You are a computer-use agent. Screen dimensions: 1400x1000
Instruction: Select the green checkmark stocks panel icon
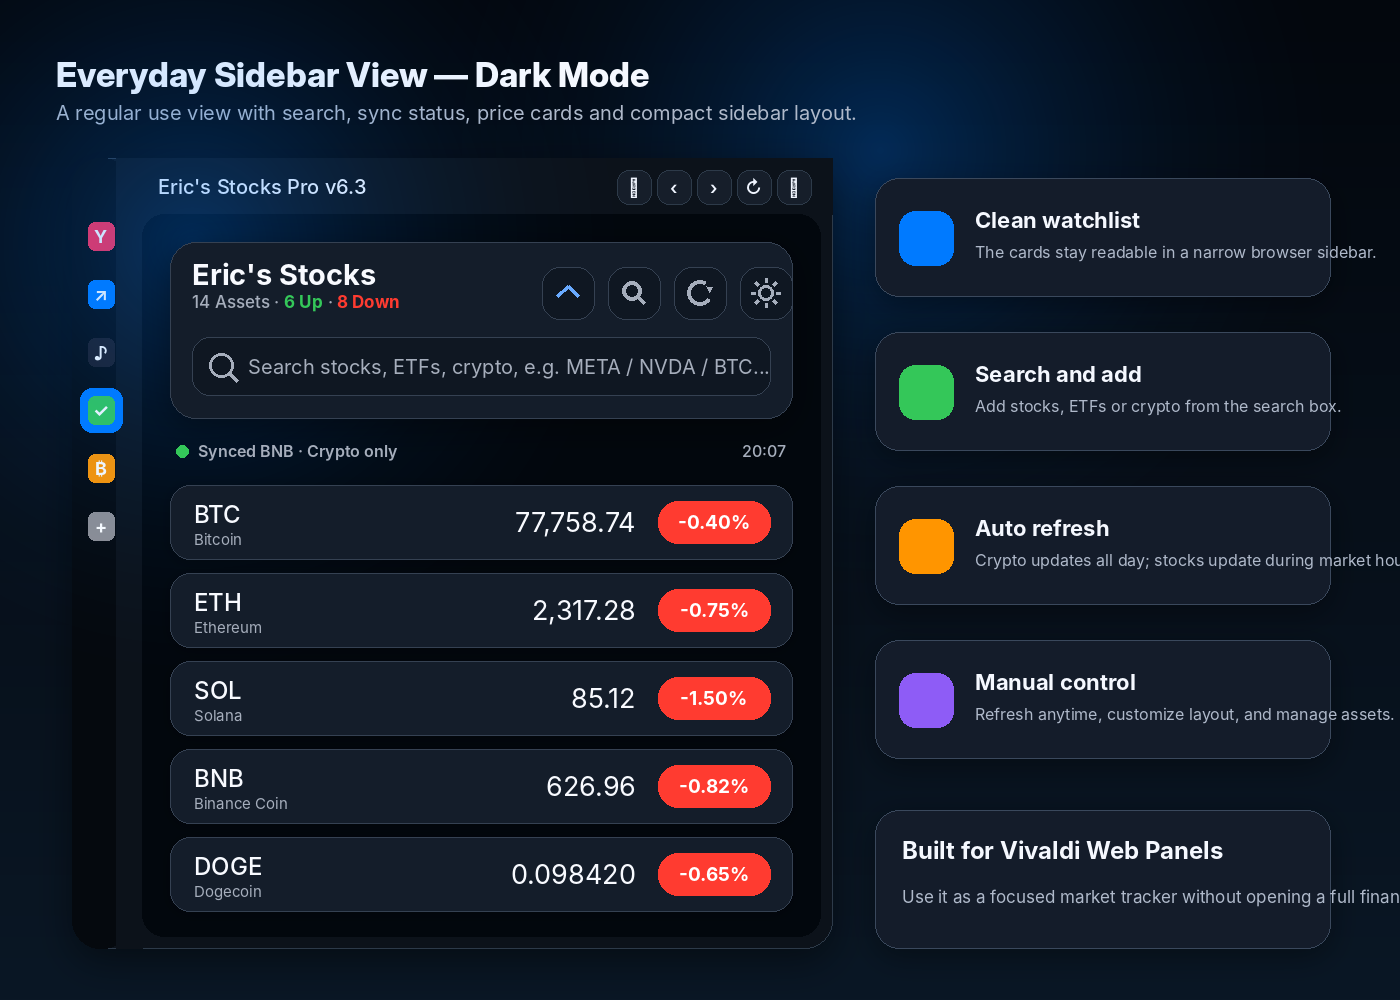coord(101,411)
